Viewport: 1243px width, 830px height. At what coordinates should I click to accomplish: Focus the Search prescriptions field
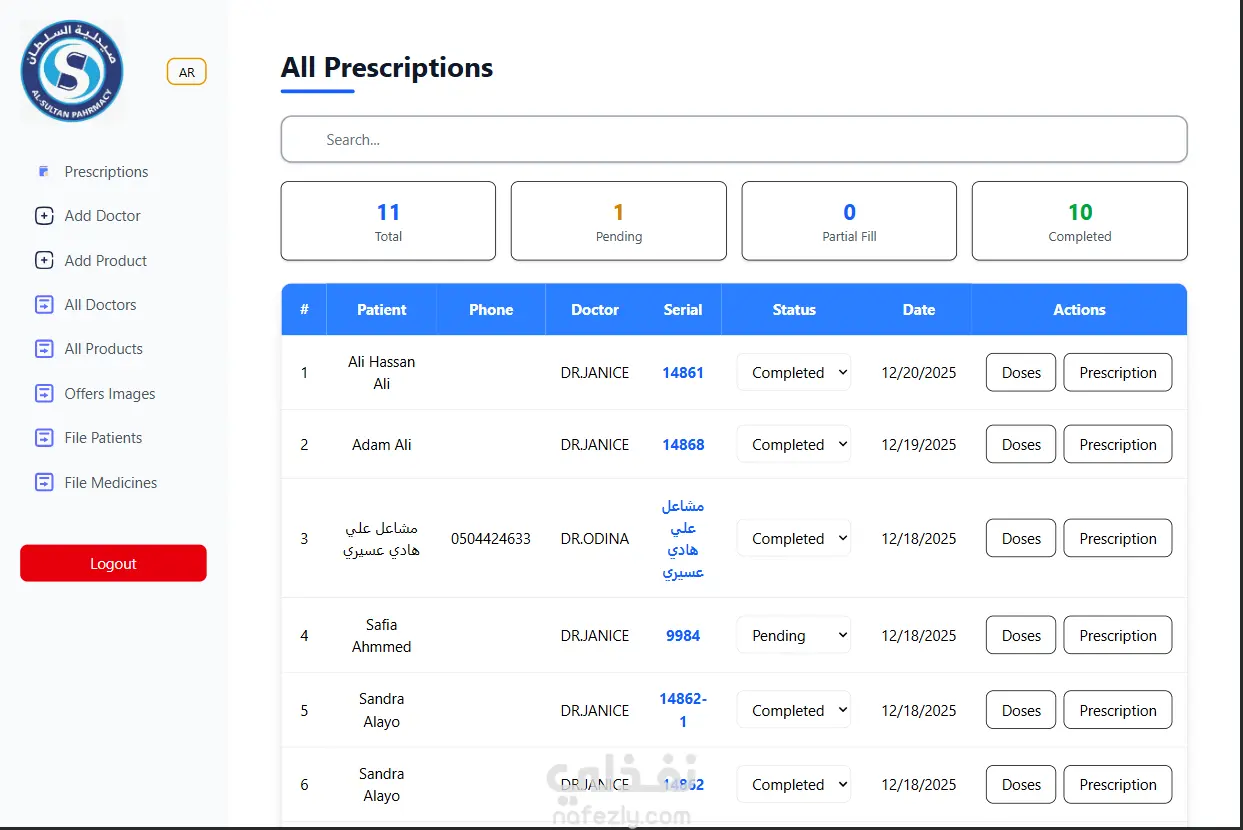coord(734,140)
